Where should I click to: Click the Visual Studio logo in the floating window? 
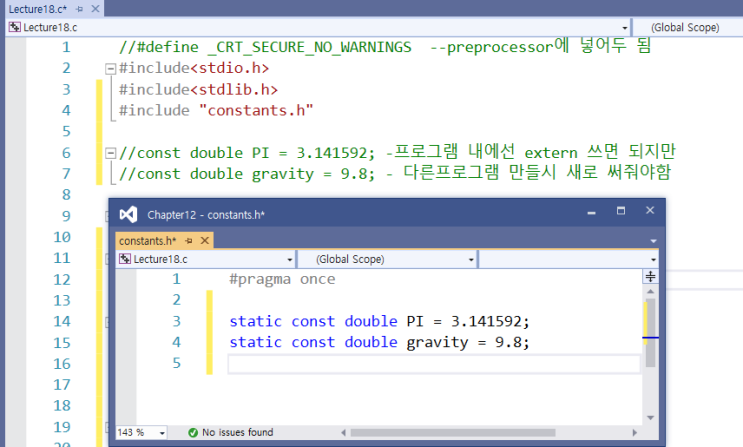(128, 214)
